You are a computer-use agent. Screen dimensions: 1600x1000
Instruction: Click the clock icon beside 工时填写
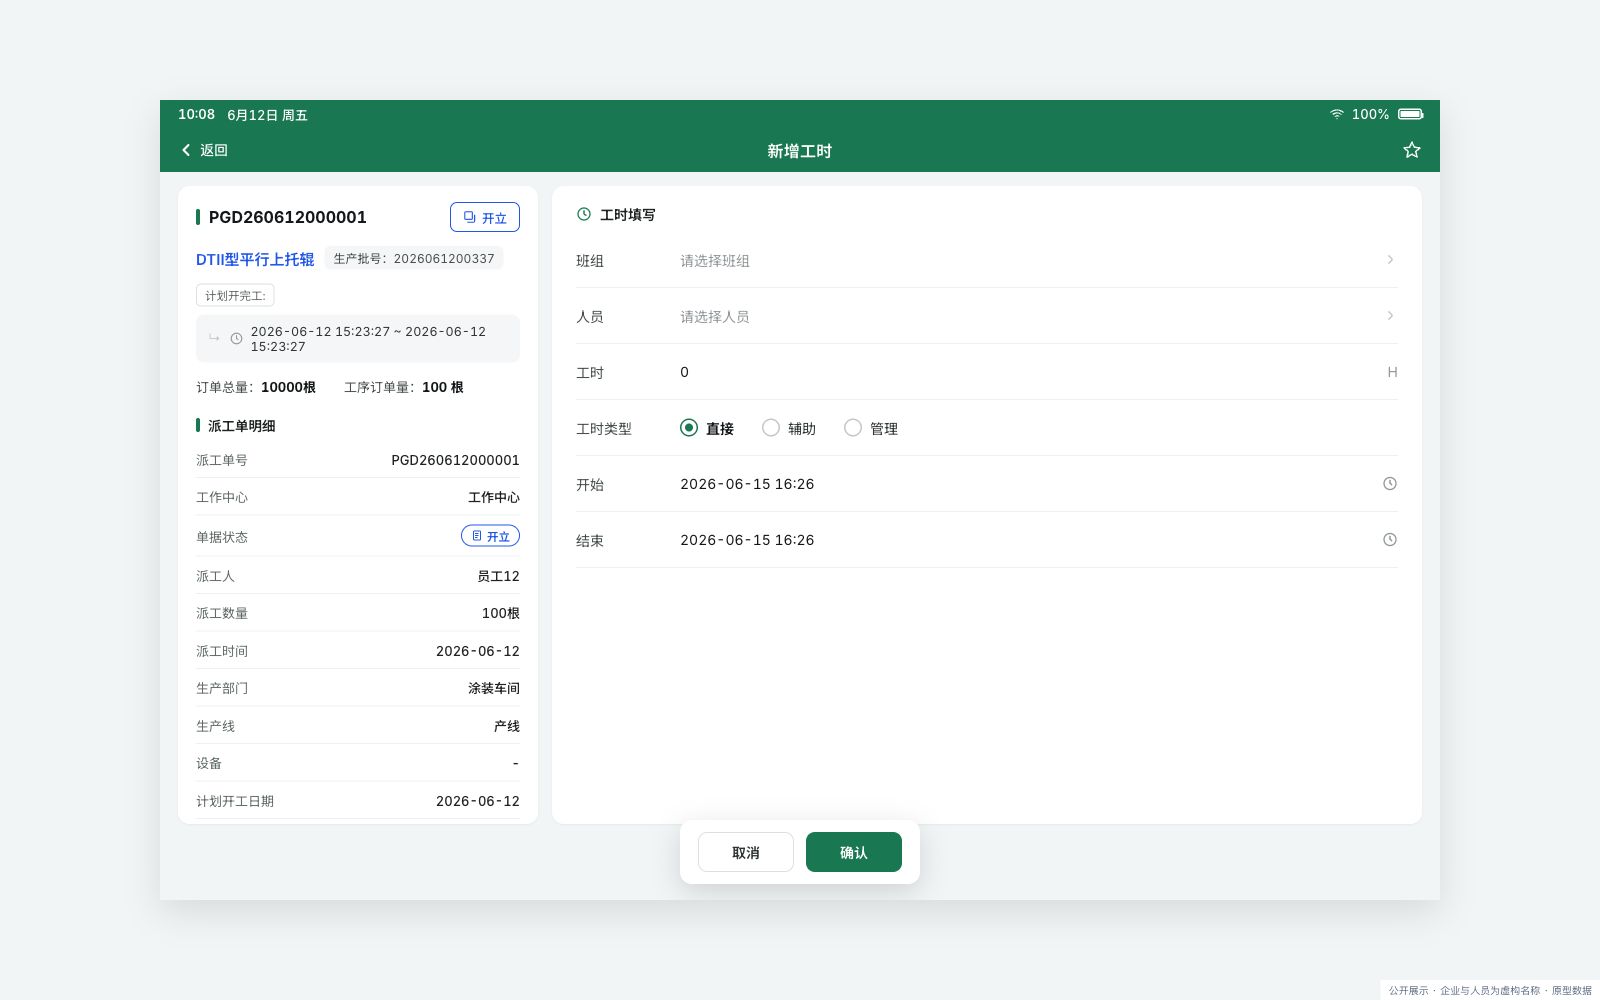584,214
